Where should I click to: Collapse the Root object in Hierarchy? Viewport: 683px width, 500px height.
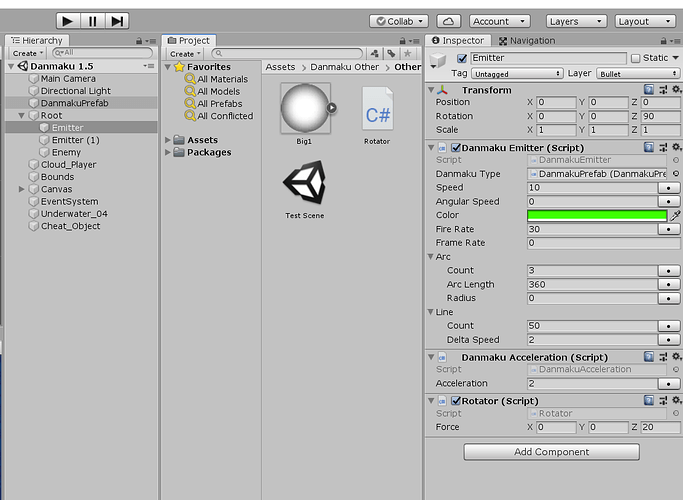(21, 115)
